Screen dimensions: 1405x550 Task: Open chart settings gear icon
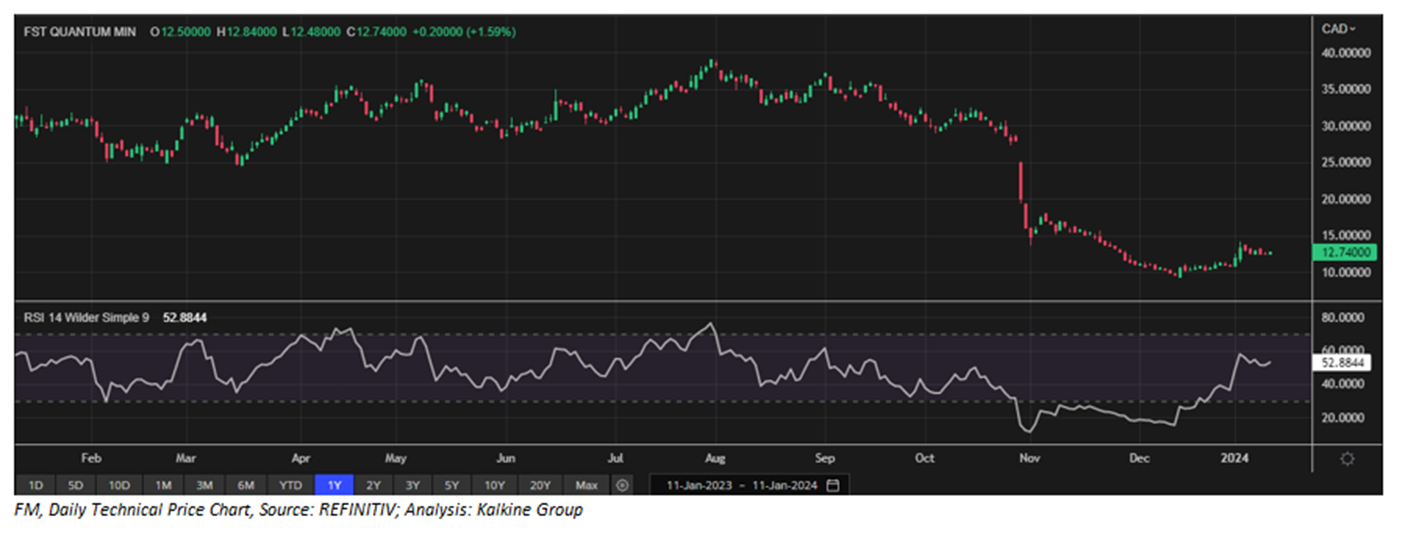[x=1347, y=459]
